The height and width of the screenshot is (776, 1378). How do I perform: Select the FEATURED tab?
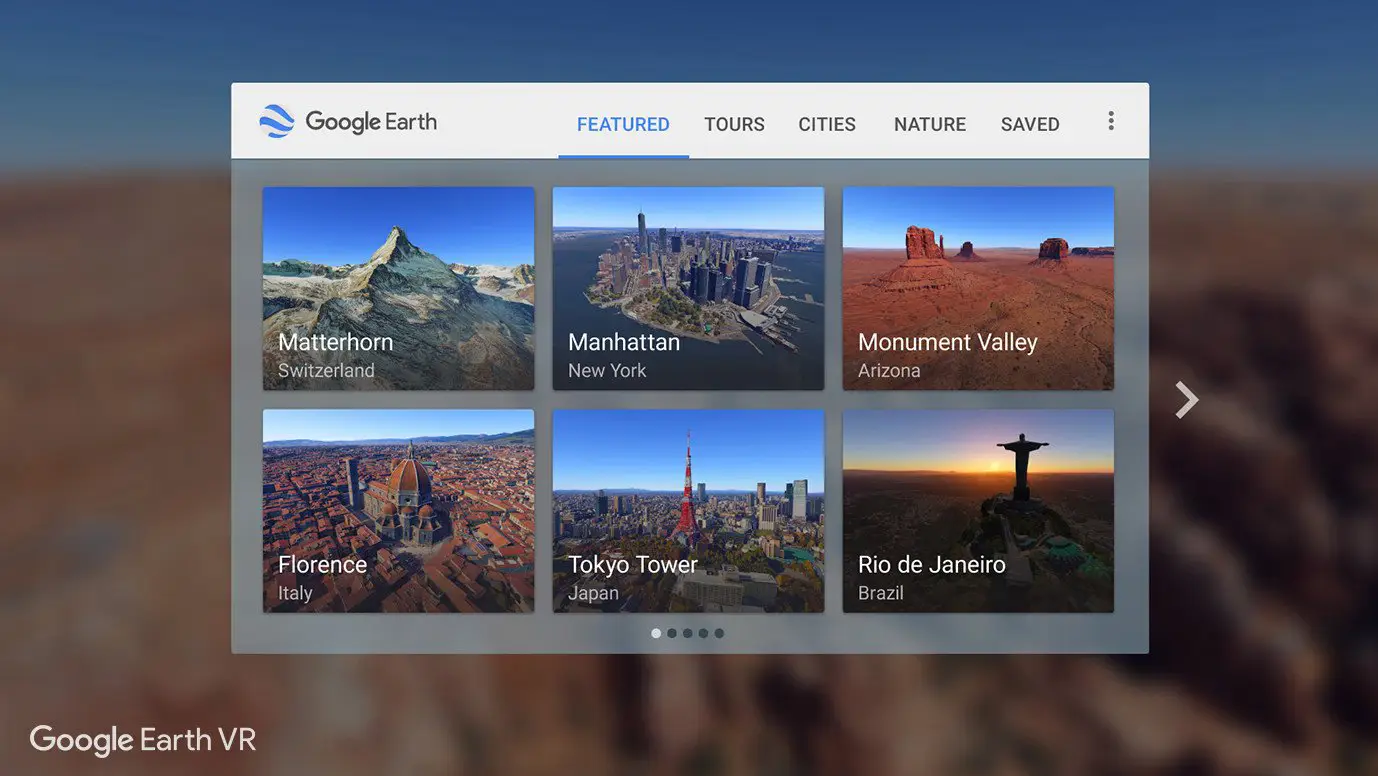click(623, 124)
